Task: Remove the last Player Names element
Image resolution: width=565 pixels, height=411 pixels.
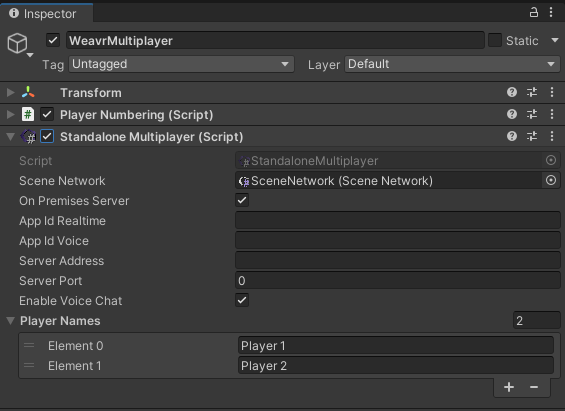Action: (x=534, y=387)
